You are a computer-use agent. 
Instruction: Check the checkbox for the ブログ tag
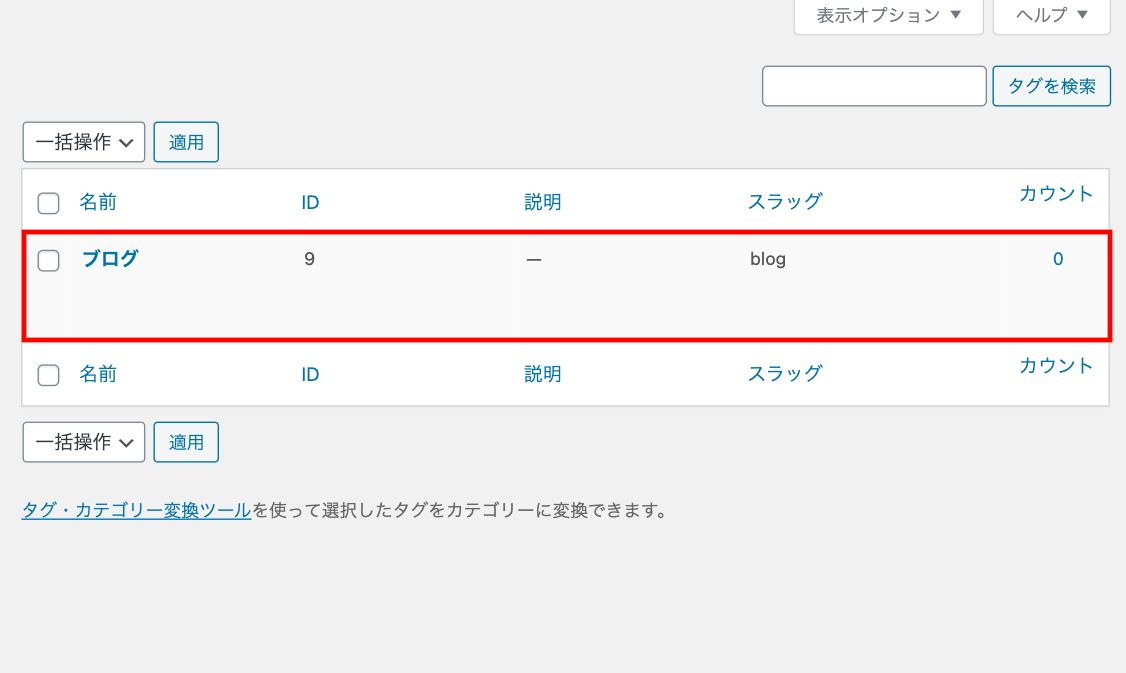47,258
